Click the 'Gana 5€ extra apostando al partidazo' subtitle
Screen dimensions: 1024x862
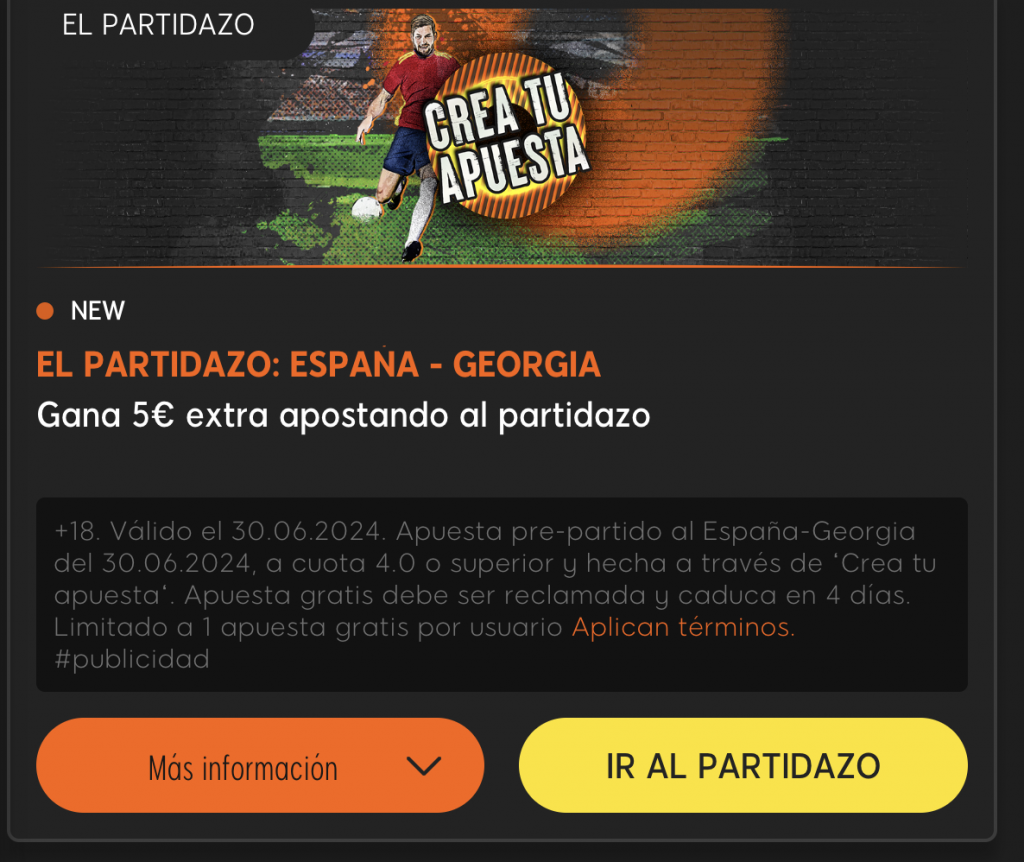pyautogui.click(x=344, y=416)
